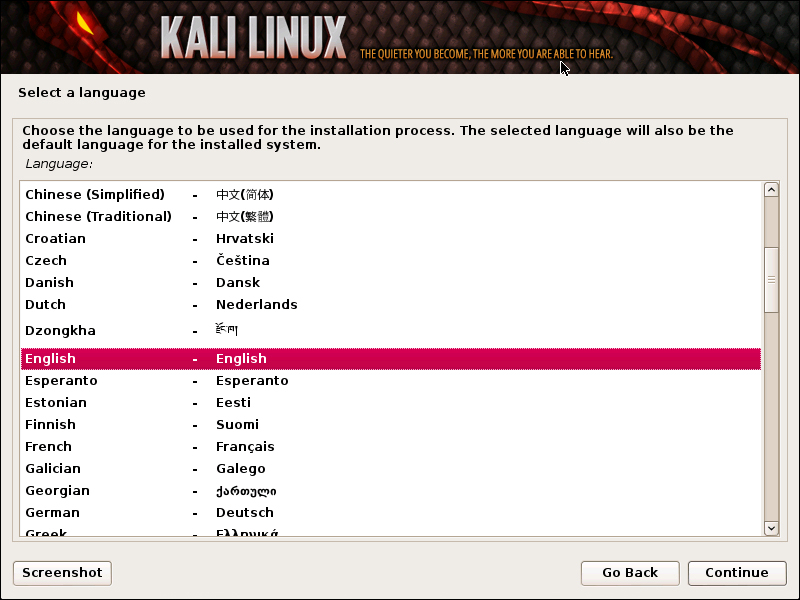Screen dimensions: 800x600
Task: Pick Danish as installation language
Action: [391, 282]
